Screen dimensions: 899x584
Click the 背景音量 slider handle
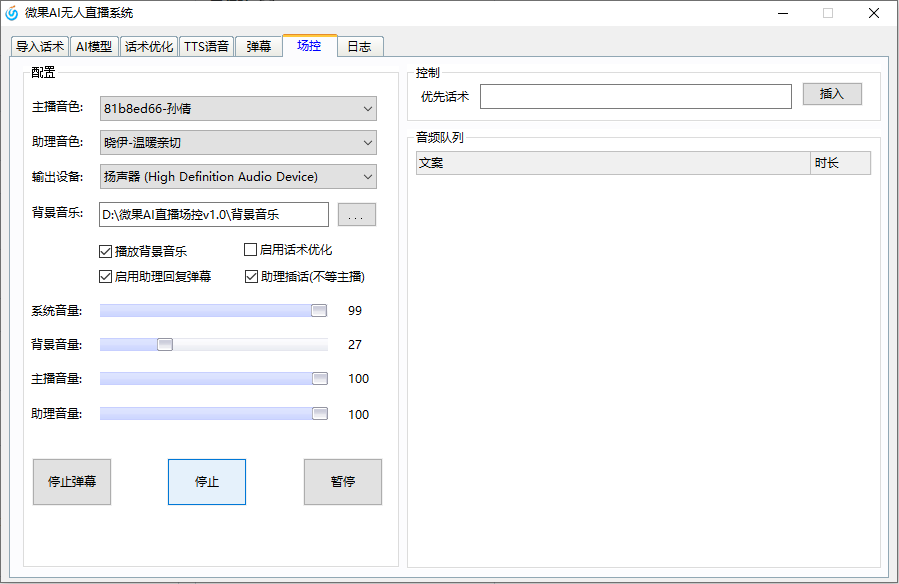point(165,345)
